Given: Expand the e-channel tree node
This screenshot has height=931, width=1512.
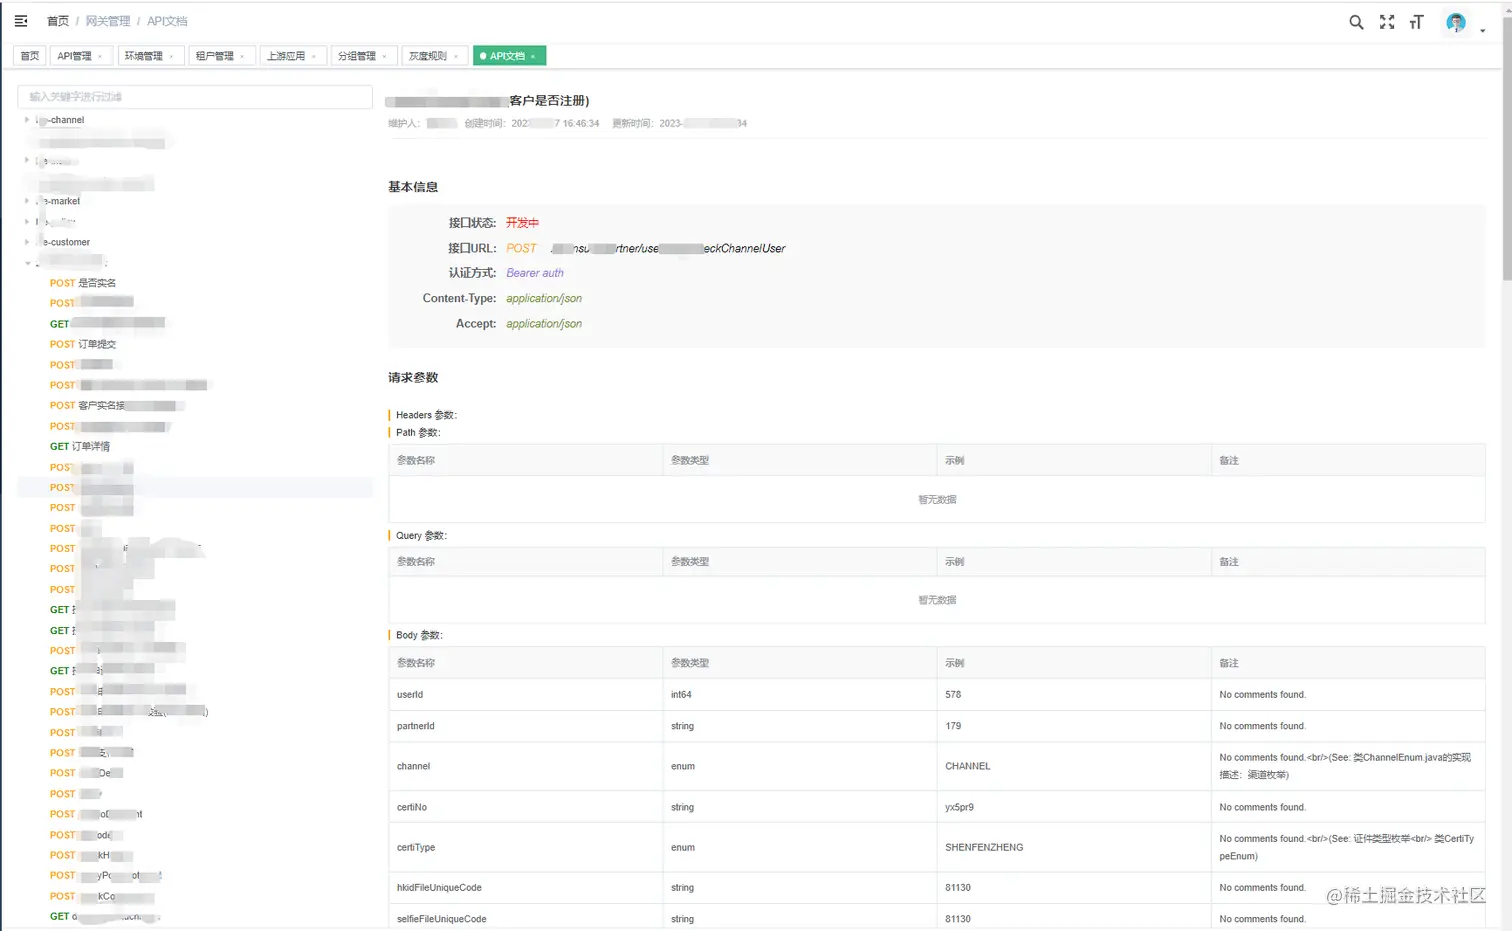Looking at the screenshot, I should pos(25,120).
